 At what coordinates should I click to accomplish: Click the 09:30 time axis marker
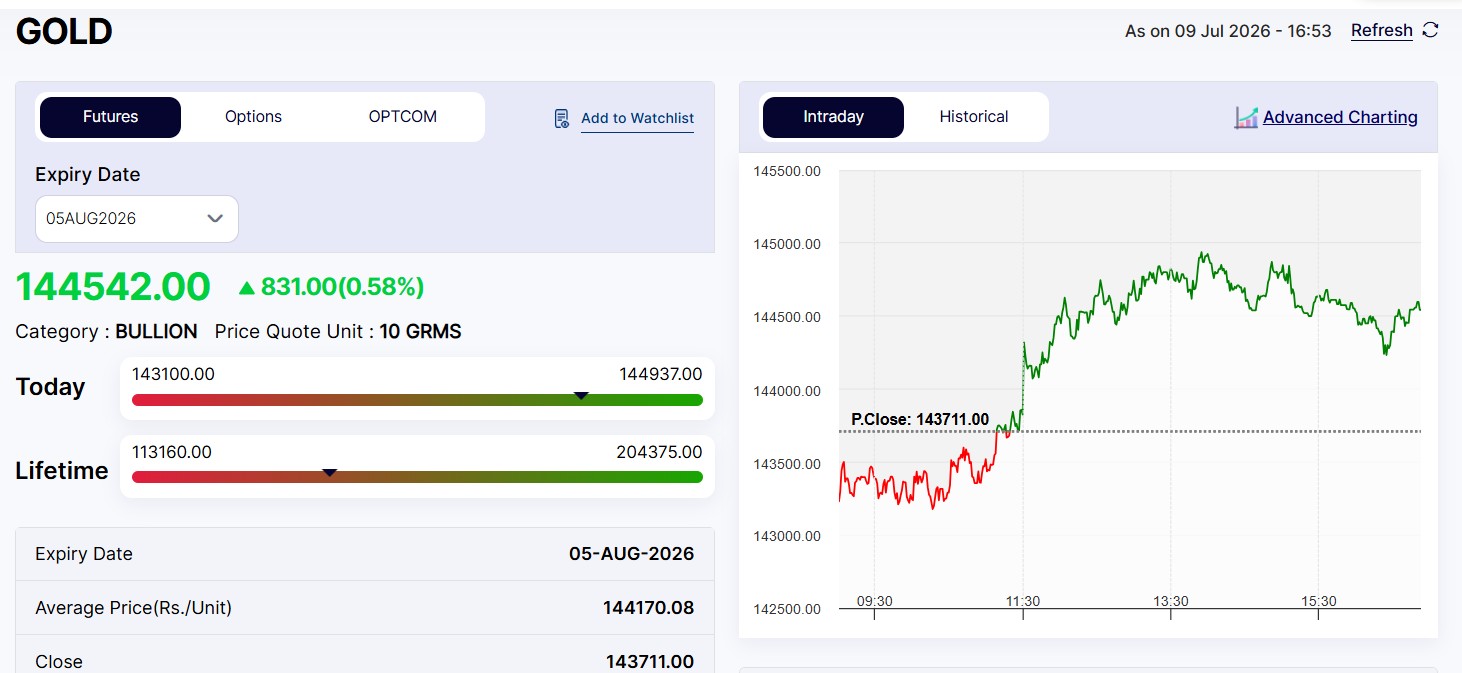coord(875,601)
